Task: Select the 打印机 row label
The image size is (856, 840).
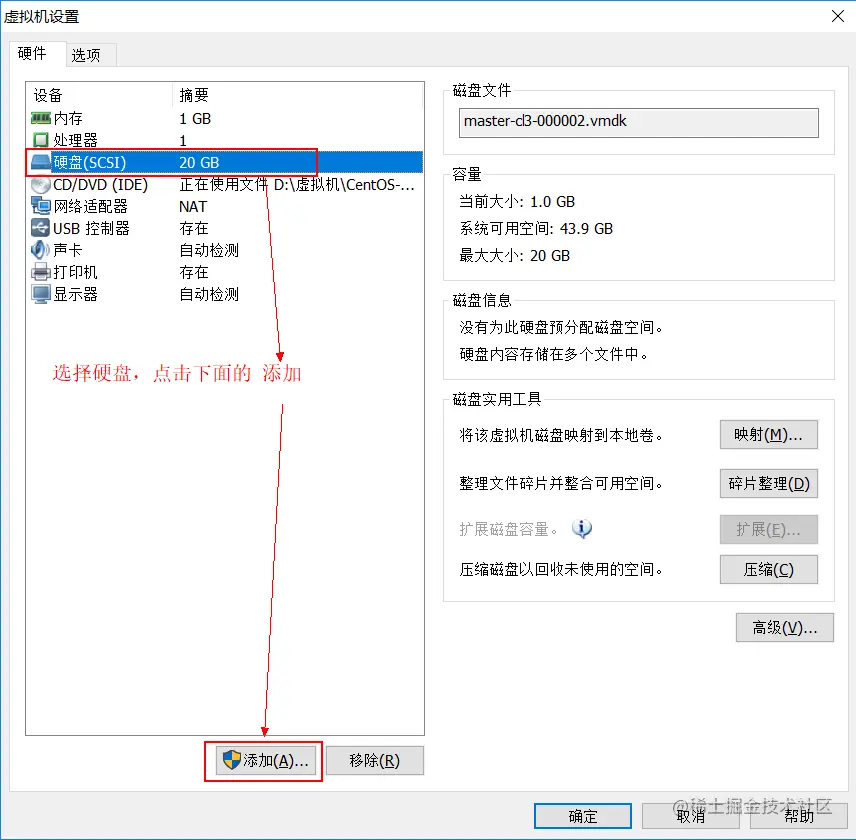Action: tap(75, 272)
